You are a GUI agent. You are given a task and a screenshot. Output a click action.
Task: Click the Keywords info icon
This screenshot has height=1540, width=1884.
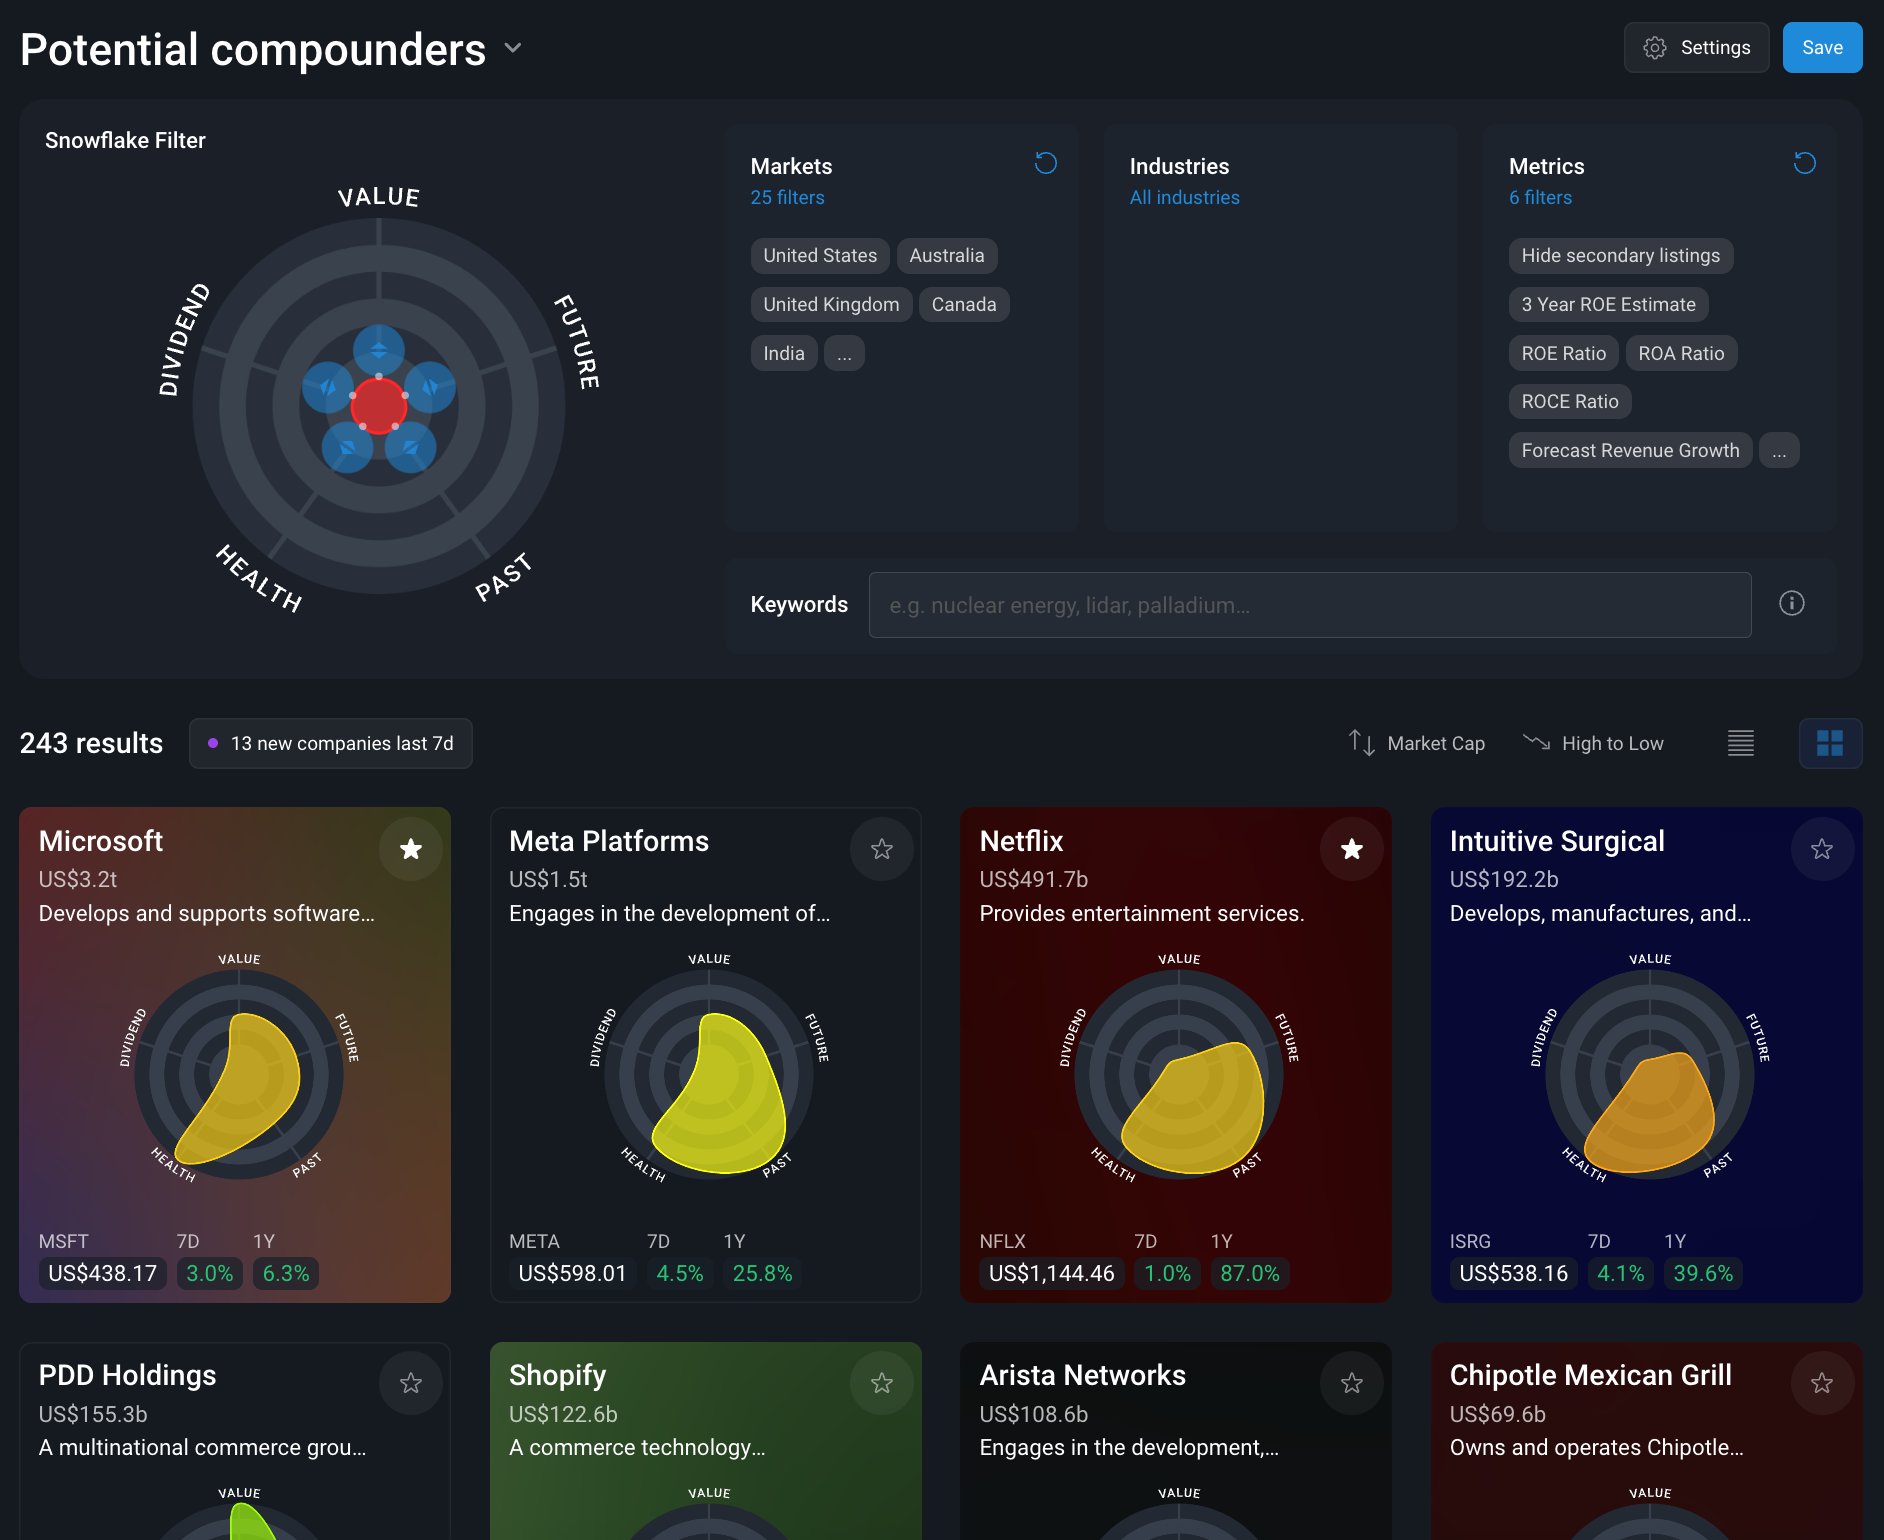tap(1791, 603)
